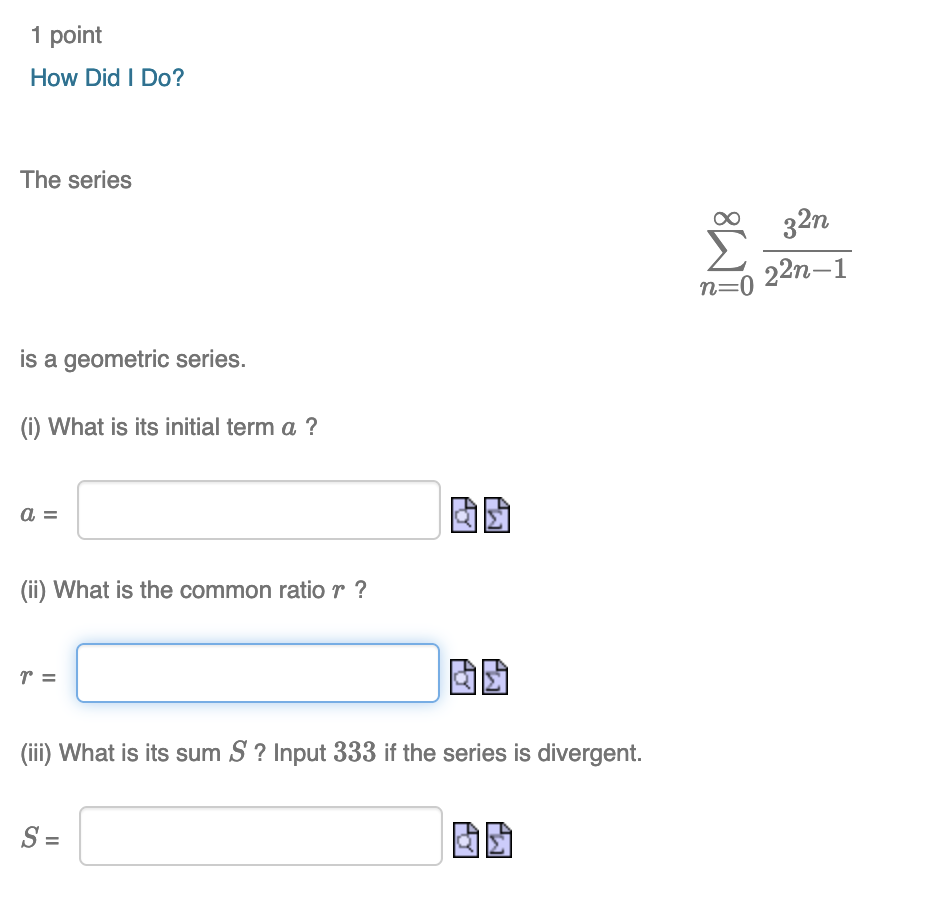Viewport: 946px width, 906px height.
Task: Click the 1 point label at top
Action: click(x=65, y=35)
